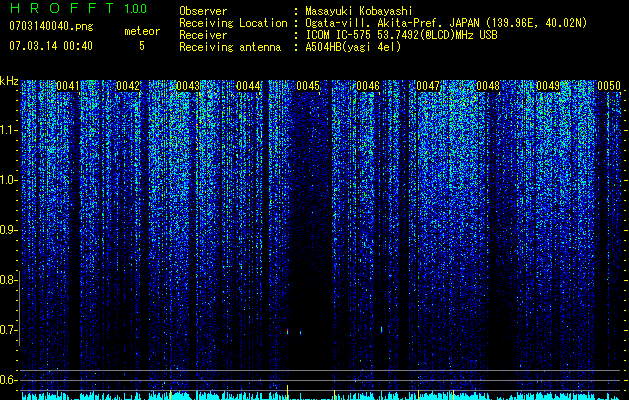Click the HROFFT program title
This screenshot has height=400, width=629.
coord(63,8)
